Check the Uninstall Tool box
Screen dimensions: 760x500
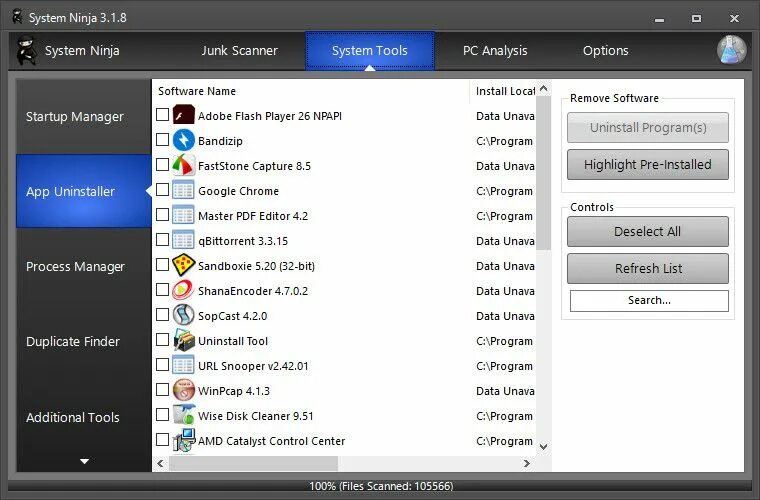coord(162,340)
